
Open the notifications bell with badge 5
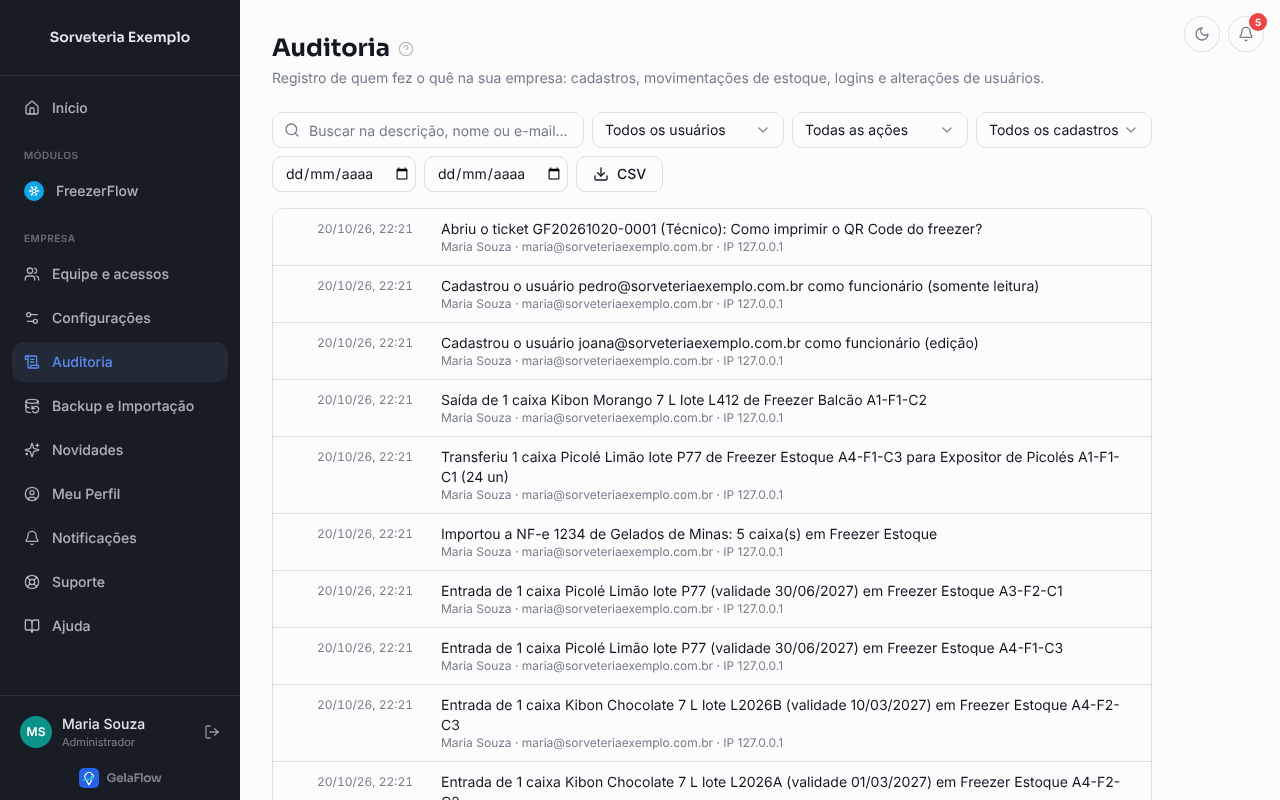(x=1246, y=34)
